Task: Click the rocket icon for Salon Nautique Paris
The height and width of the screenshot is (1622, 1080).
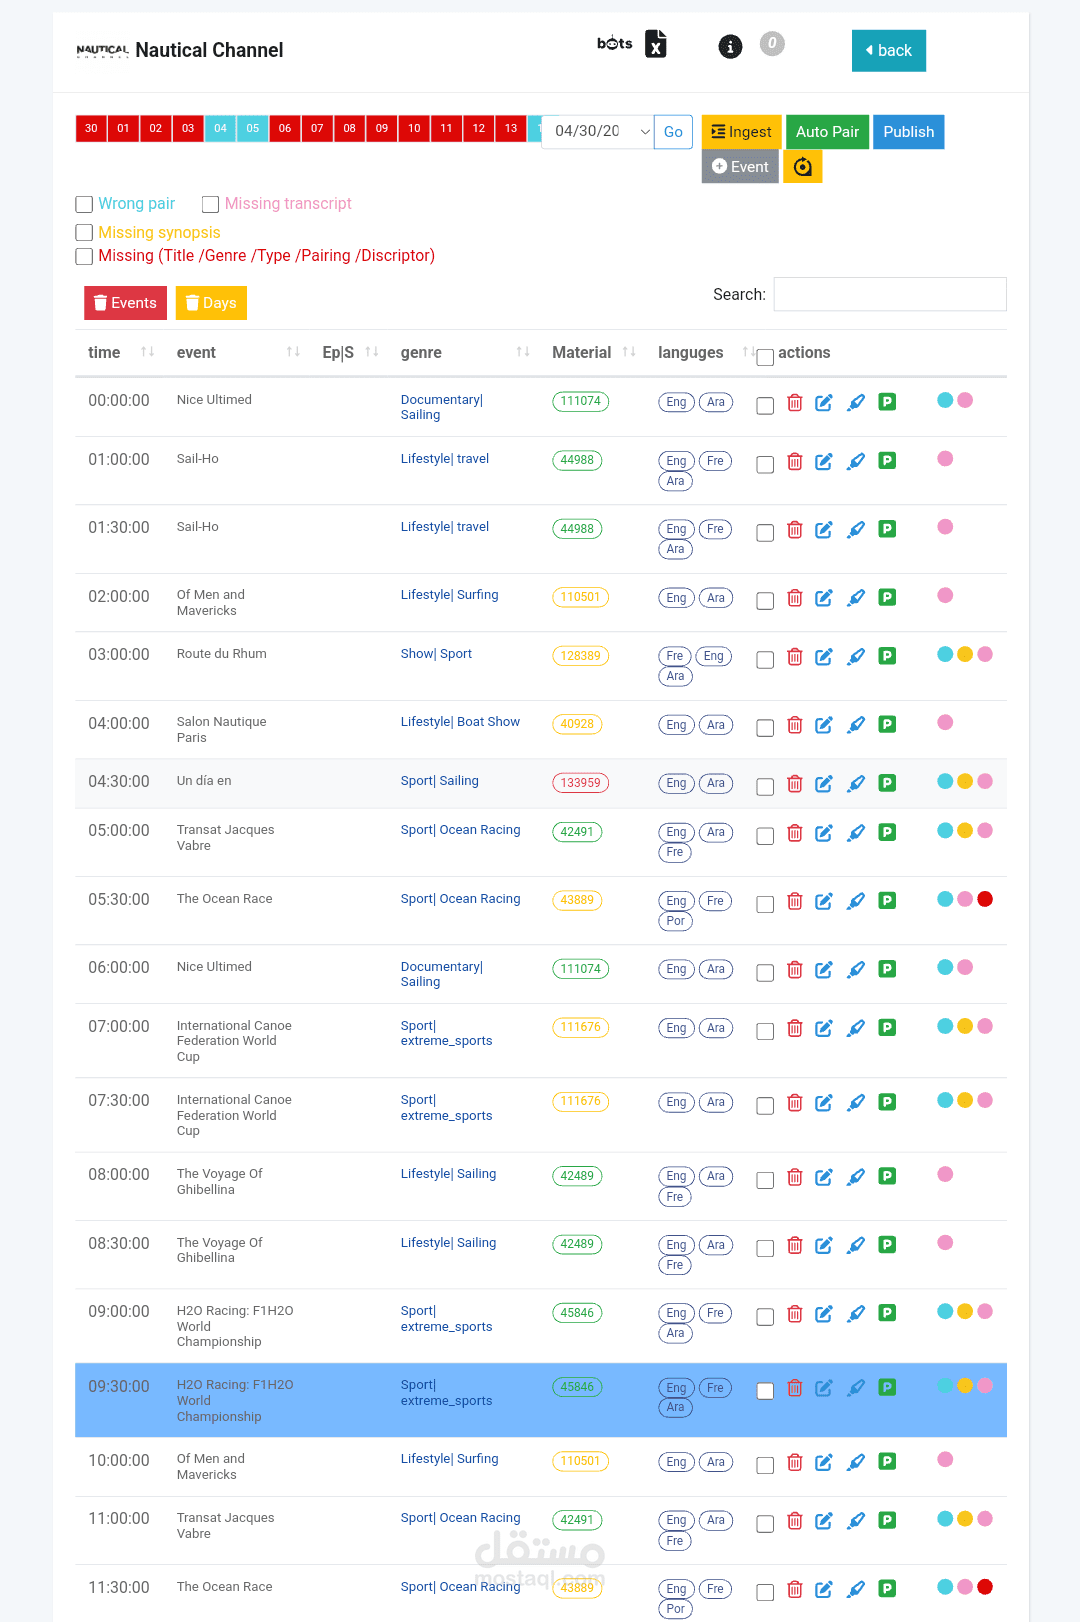Action: pyautogui.click(x=856, y=725)
